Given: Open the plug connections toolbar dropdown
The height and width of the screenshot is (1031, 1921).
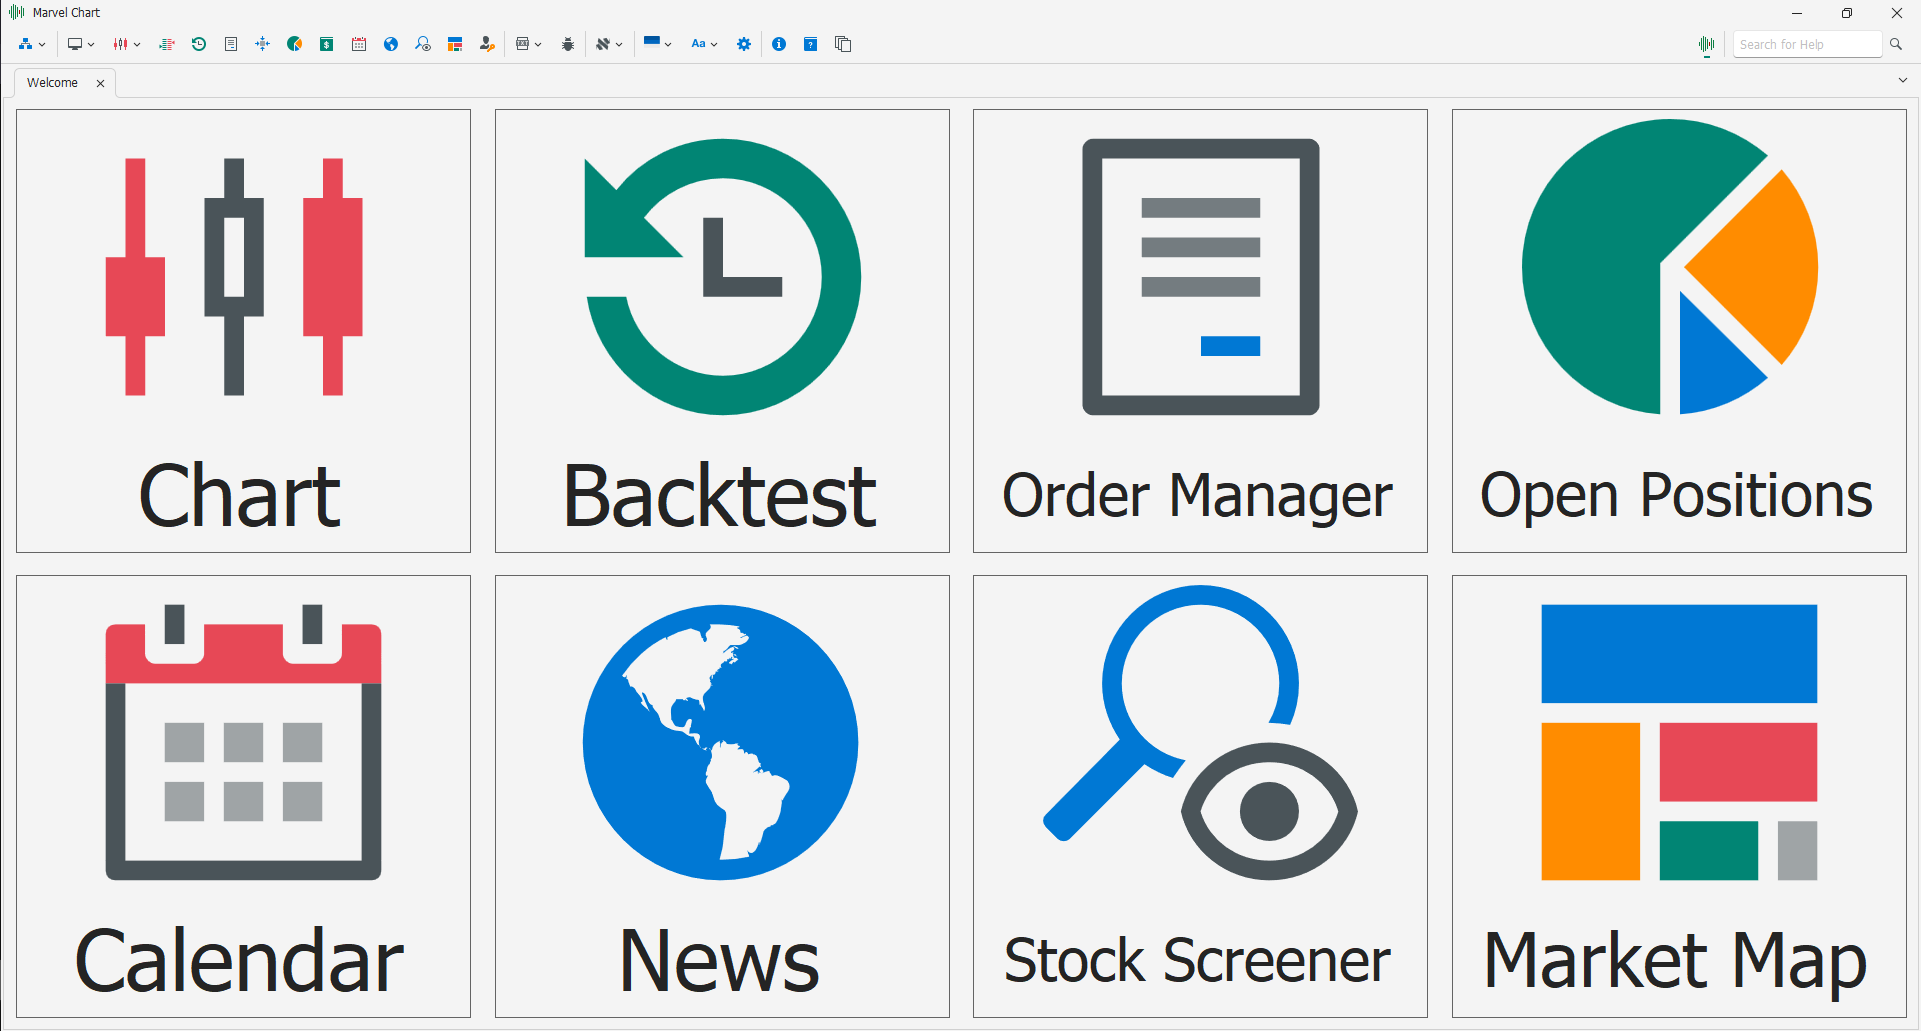Looking at the screenshot, I should (x=609, y=44).
